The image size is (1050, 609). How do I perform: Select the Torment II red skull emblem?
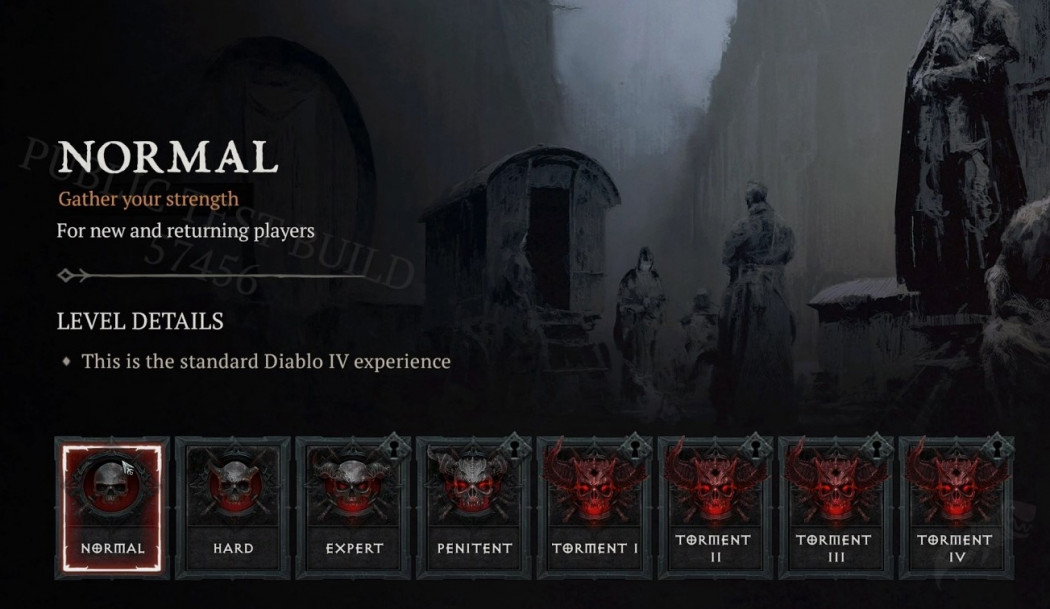pyautogui.click(x=714, y=482)
